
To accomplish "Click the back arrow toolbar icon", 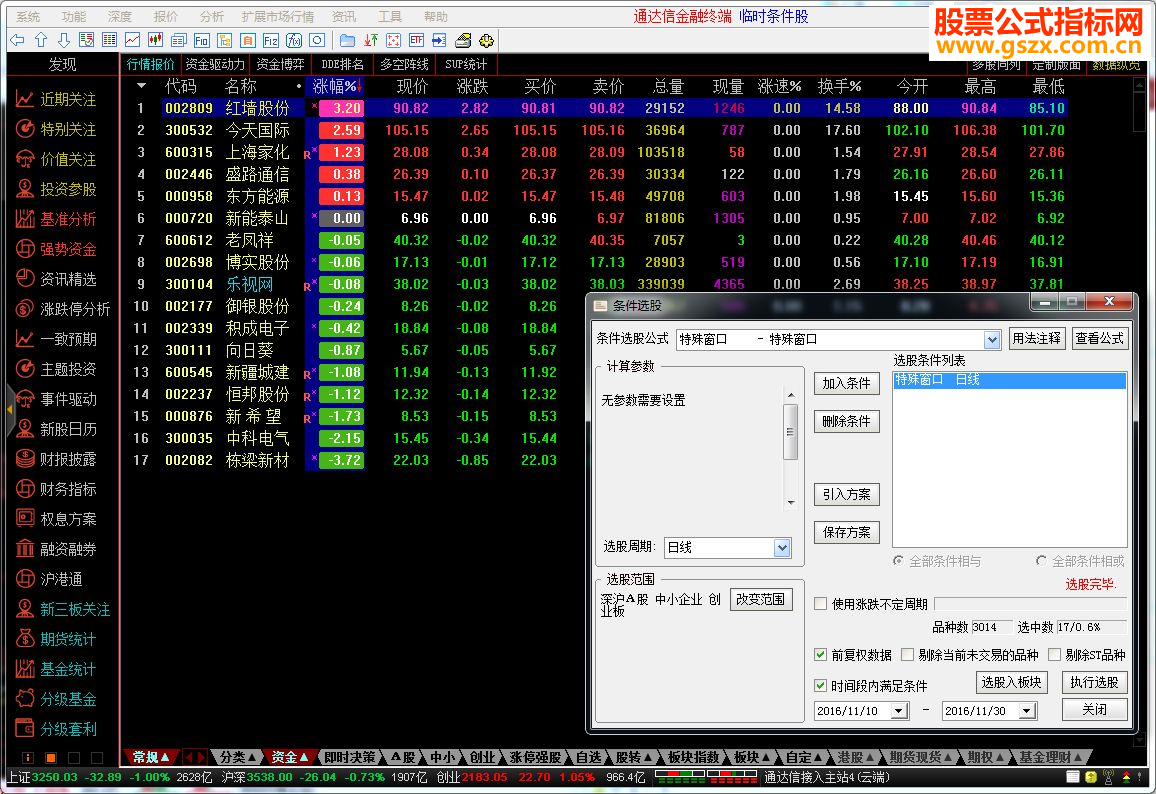I will pos(18,41).
